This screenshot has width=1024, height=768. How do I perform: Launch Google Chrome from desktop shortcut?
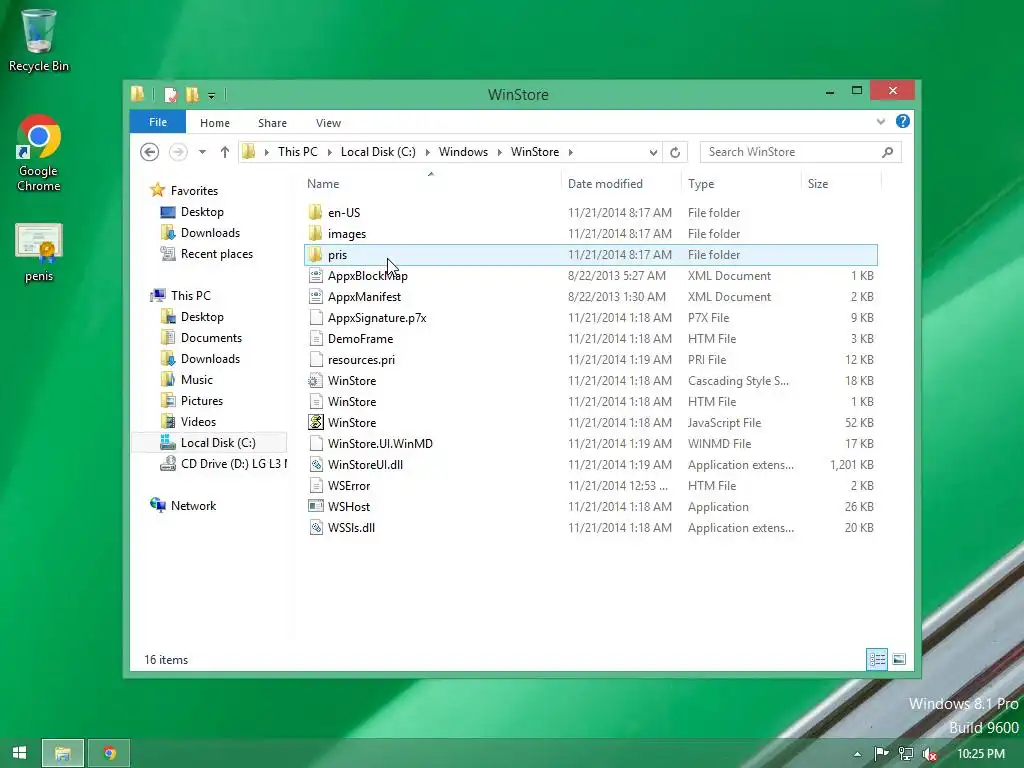39,153
